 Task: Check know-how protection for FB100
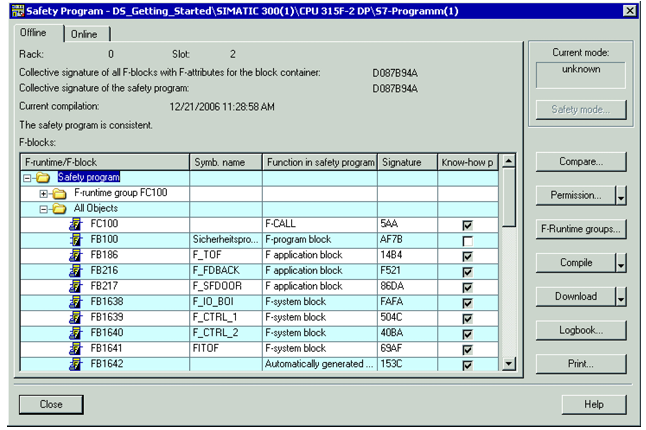coord(467,241)
